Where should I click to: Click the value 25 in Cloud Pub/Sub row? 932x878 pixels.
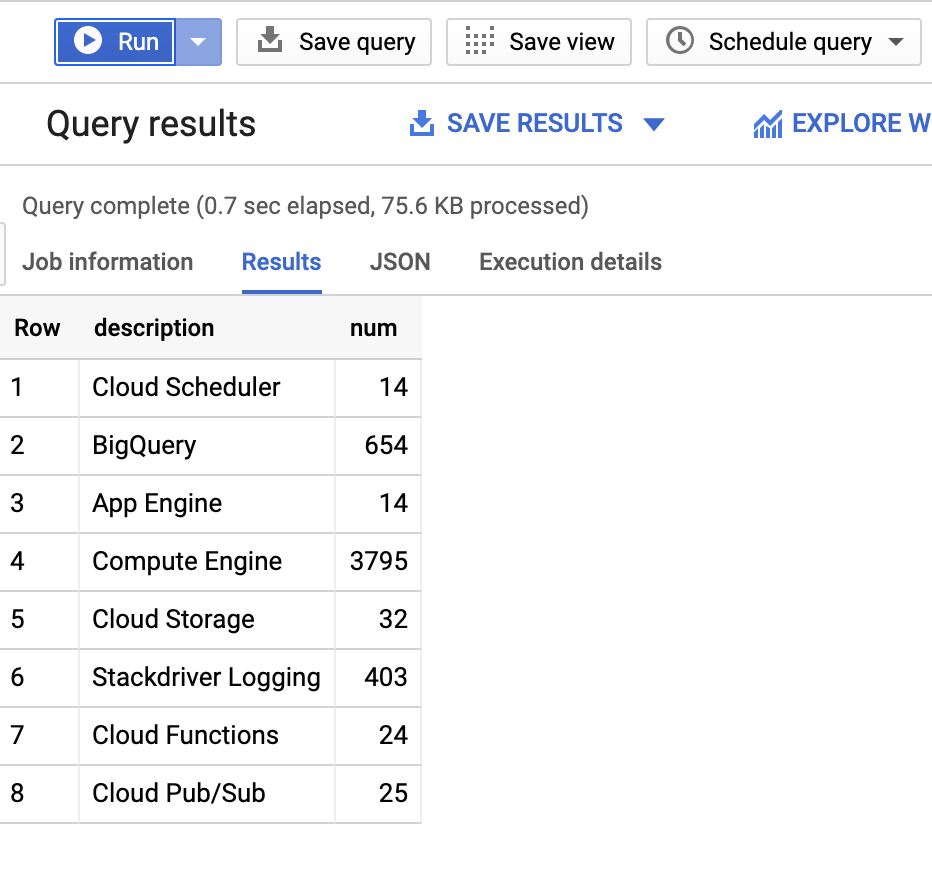[393, 793]
